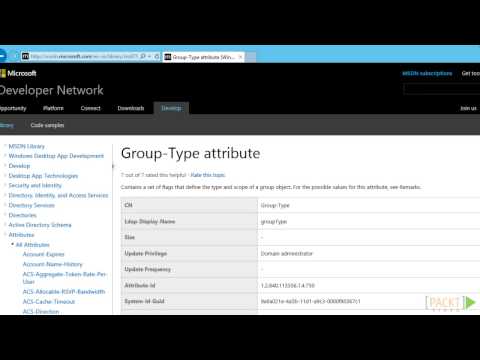The image size is (480, 360).
Task: Expand arrow beside Active Directory Schema
Action: tap(5, 225)
